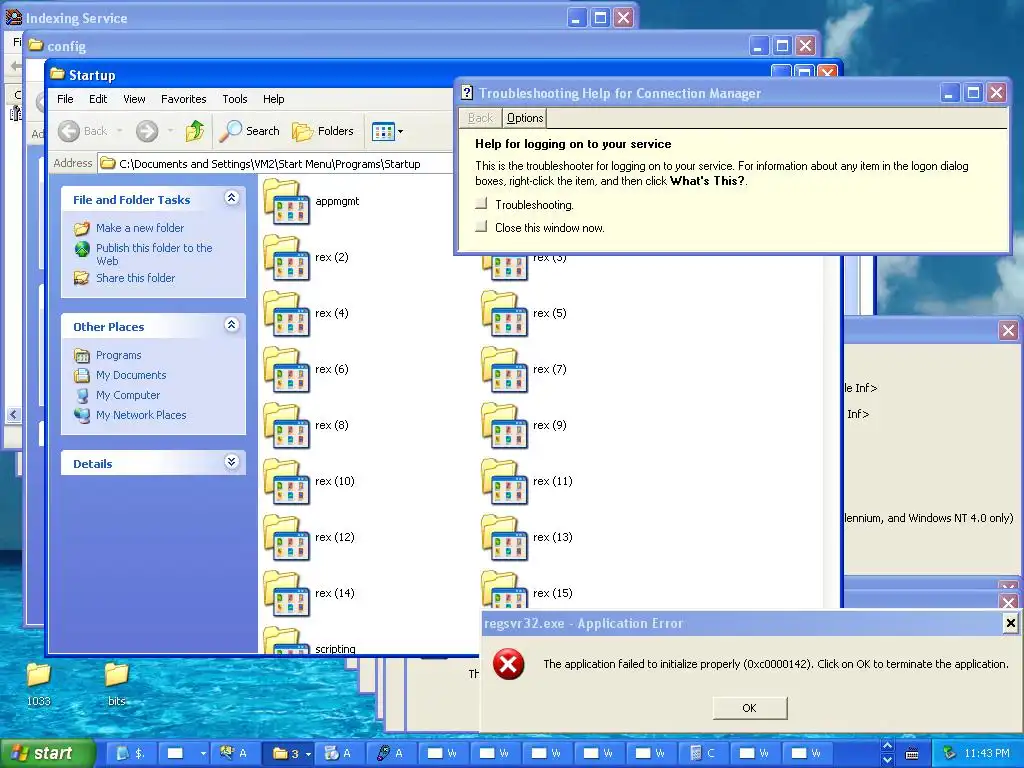Open the View menu in Startup window
Screen dimensions: 1024x768
tap(134, 99)
